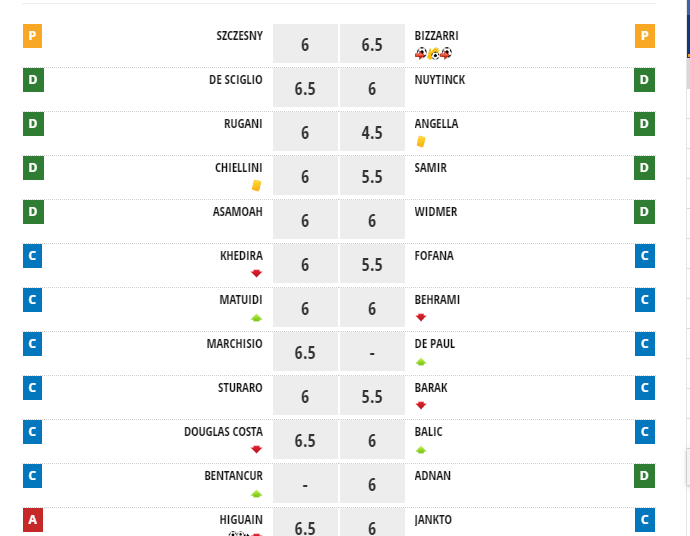Click Khedira's red substitution arrow
The height and width of the screenshot is (536, 690).
click(x=256, y=273)
